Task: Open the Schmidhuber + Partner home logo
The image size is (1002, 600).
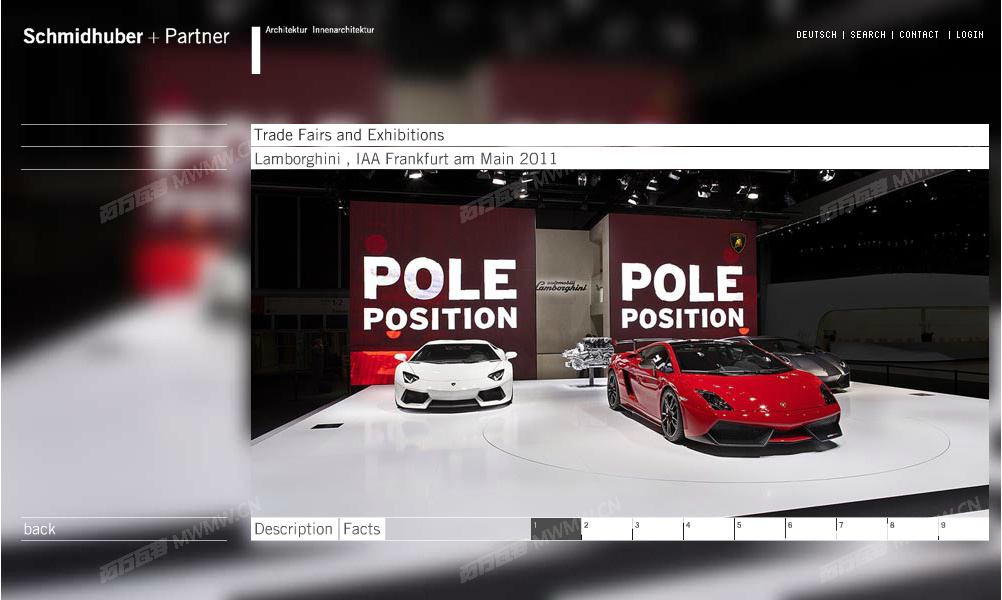Action: [x=126, y=36]
